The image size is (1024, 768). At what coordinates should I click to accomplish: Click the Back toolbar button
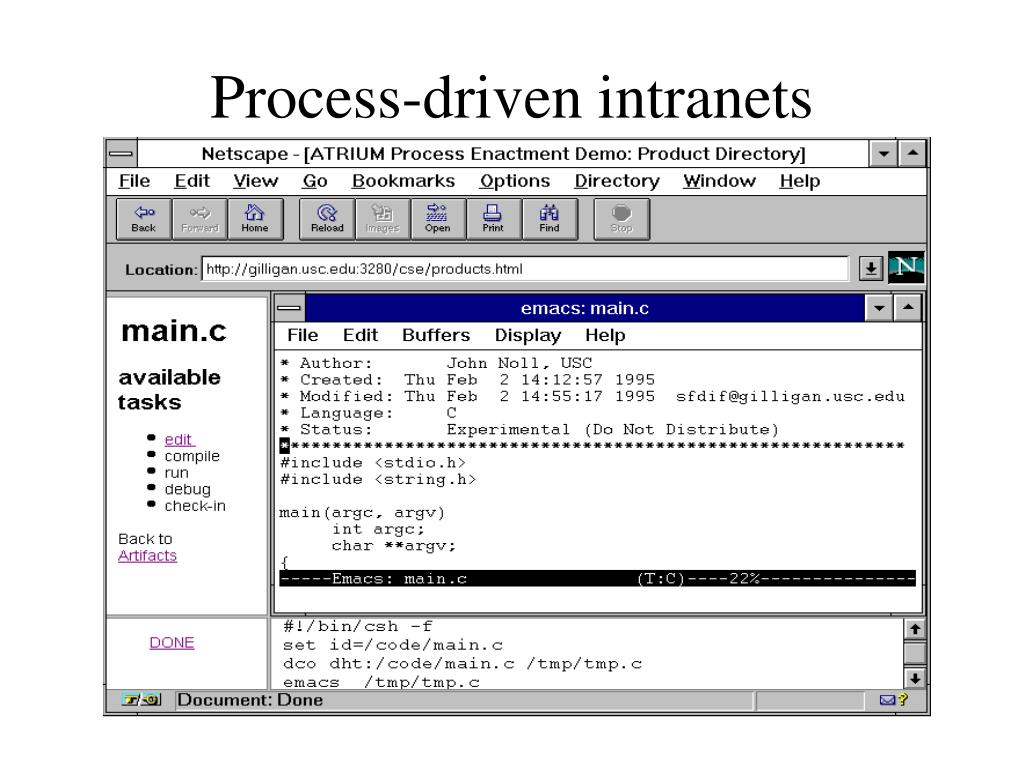144,219
